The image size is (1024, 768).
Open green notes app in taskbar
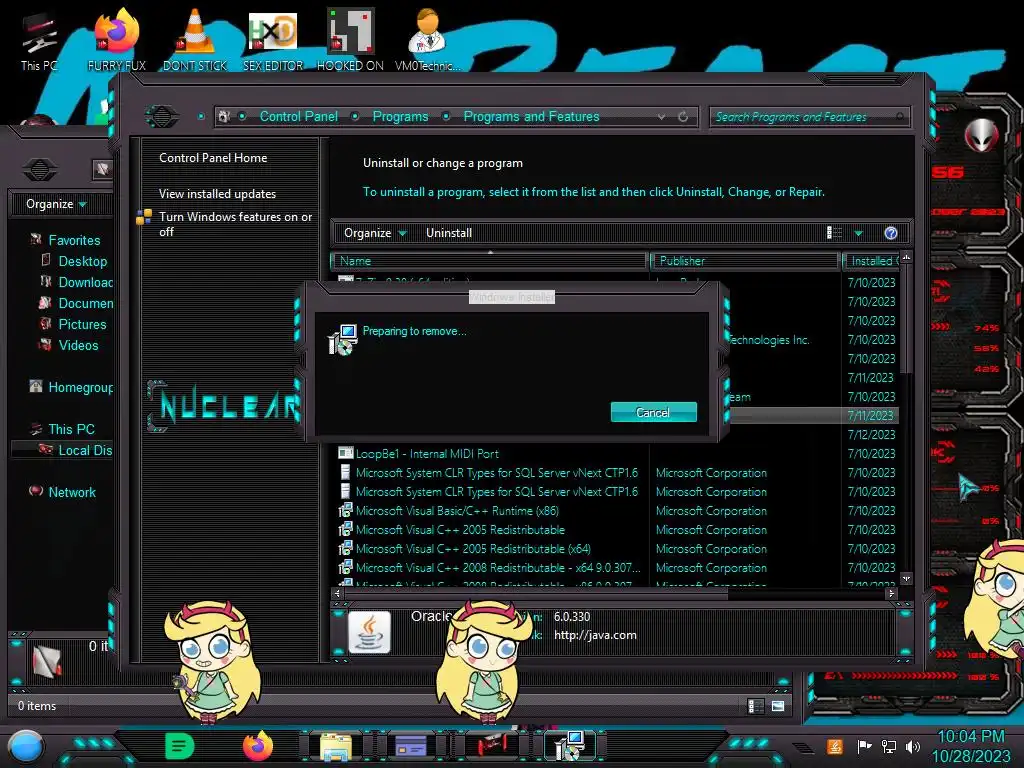point(180,746)
